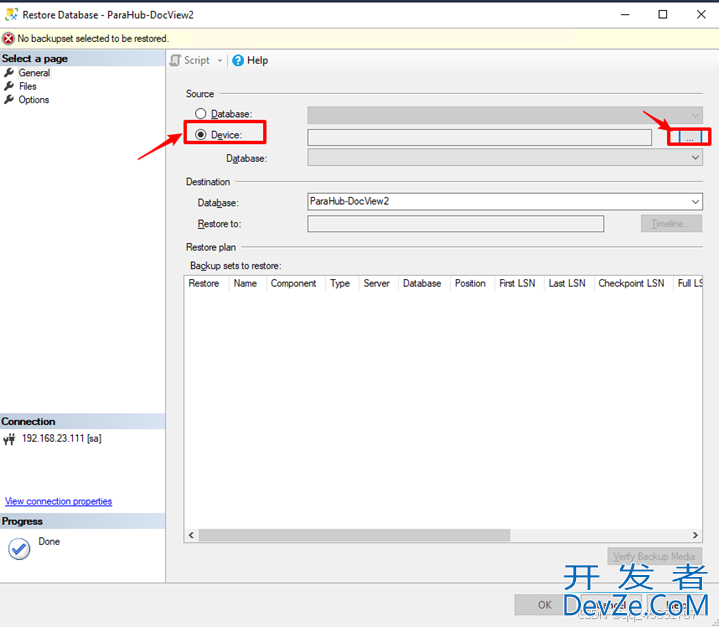Click the wrench icon beside Options
719x627 pixels.
coord(9,99)
